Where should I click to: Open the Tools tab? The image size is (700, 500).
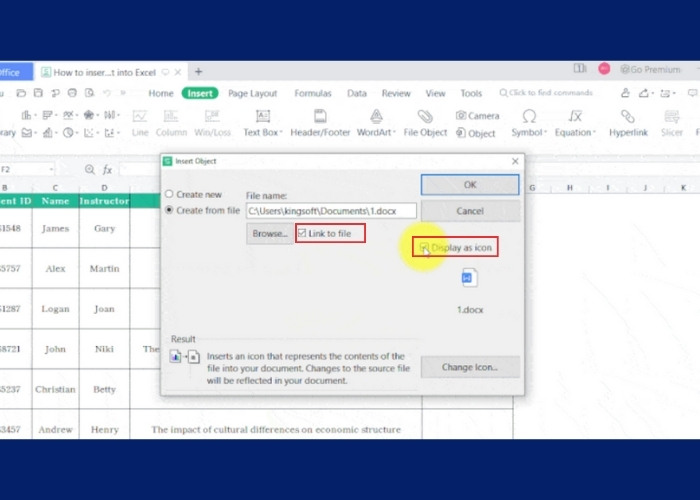click(x=471, y=93)
